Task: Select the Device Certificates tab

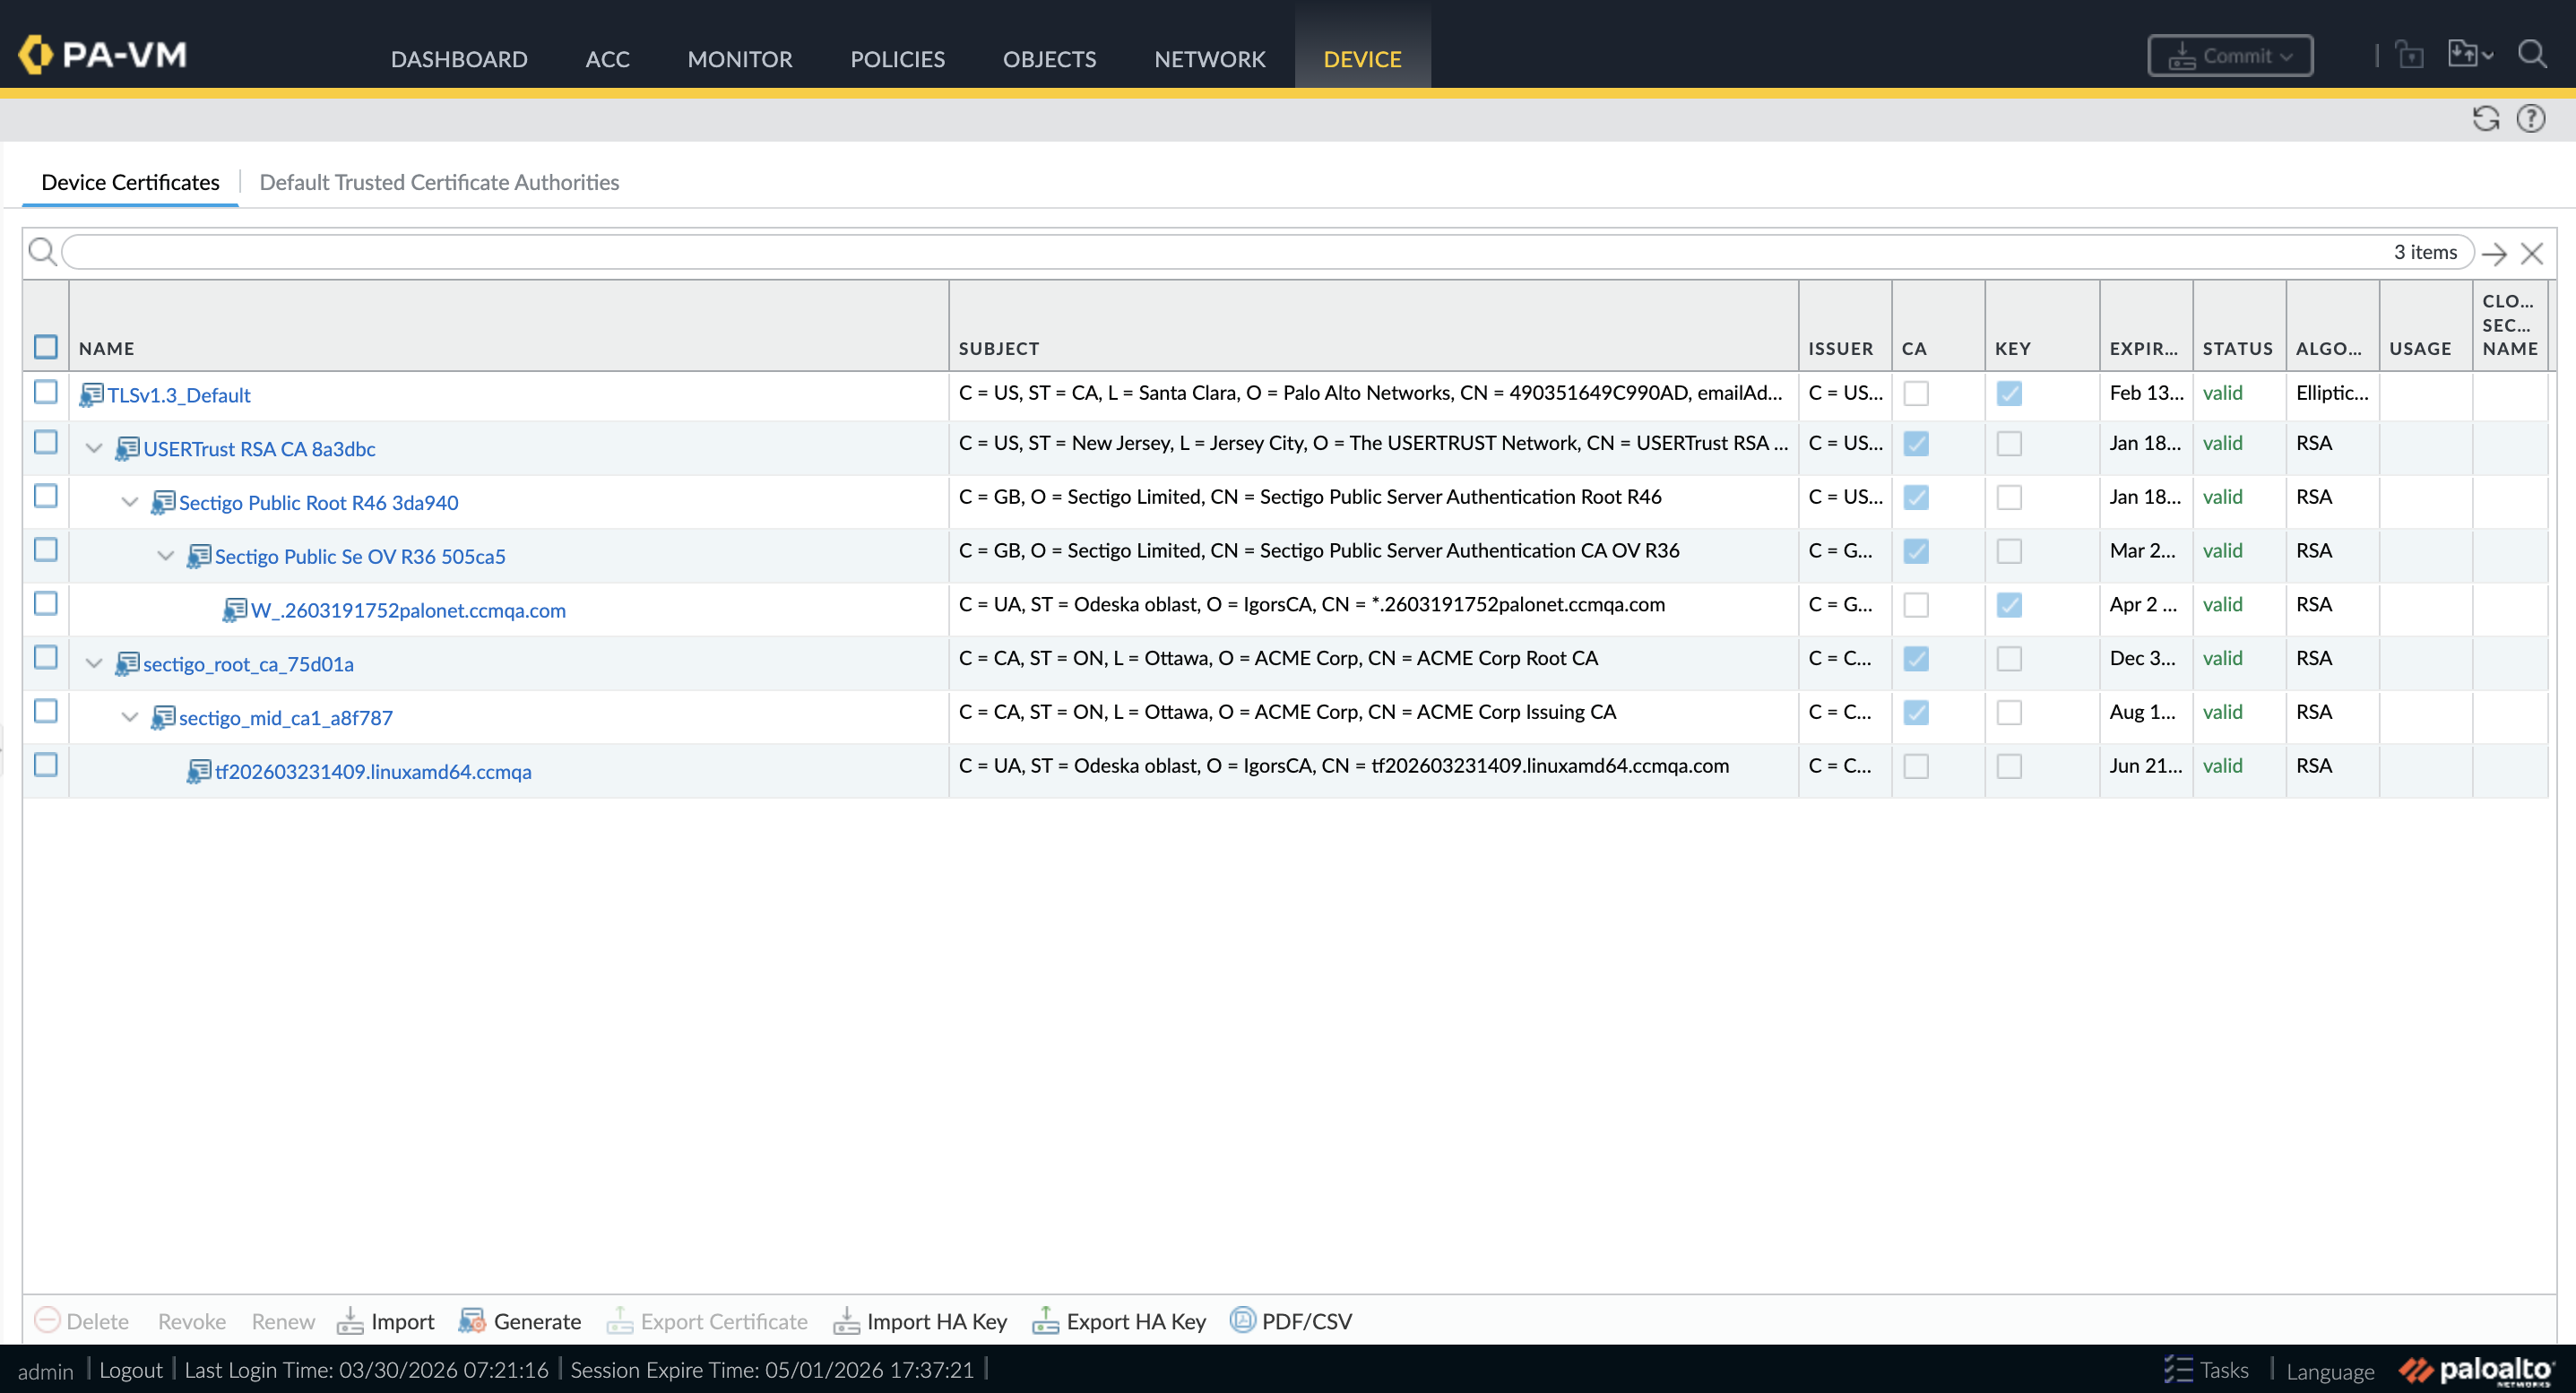Action: coord(130,182)
